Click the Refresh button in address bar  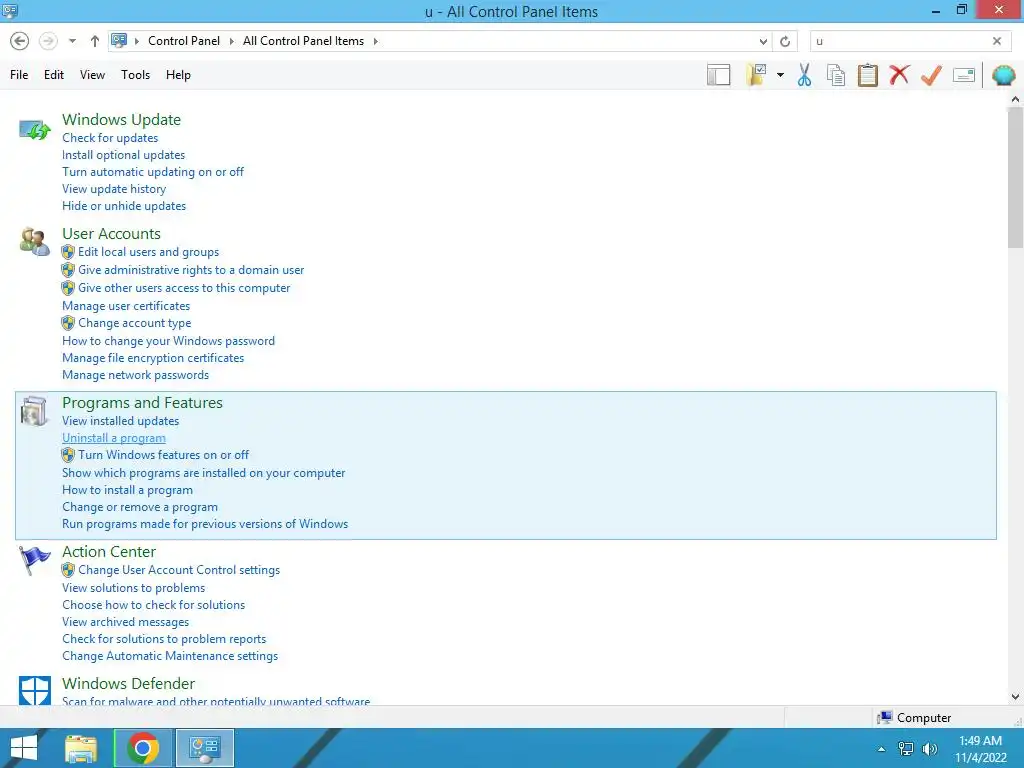[x=785, y=41]
